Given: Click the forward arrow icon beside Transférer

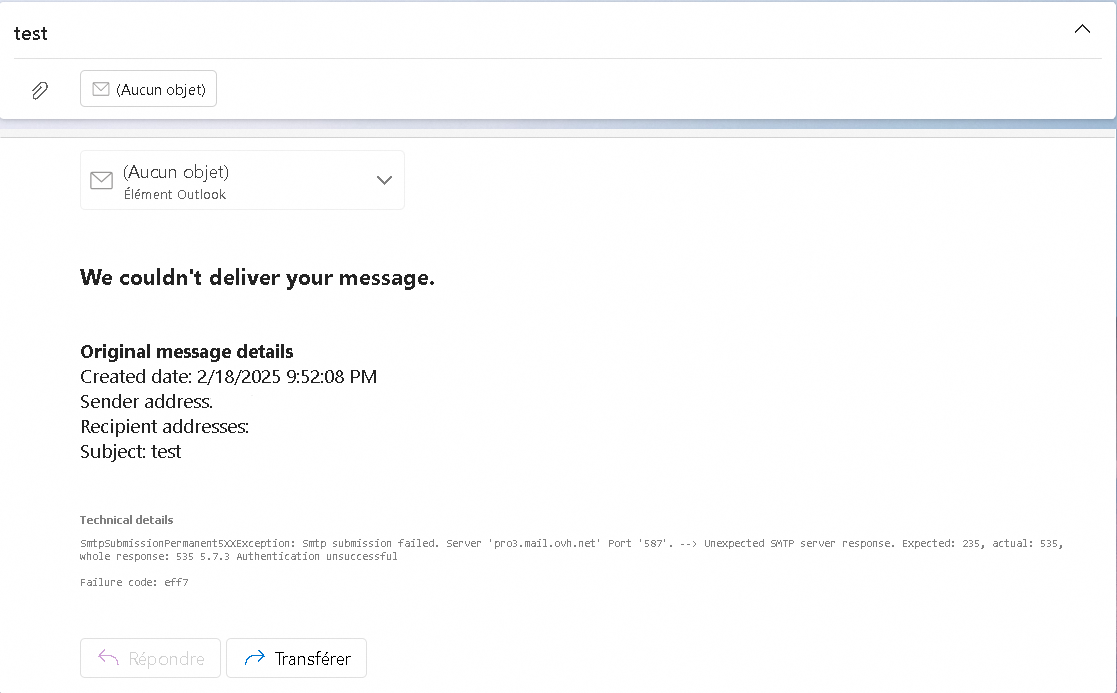Looking at the screenshot, I should click(254, 658).
